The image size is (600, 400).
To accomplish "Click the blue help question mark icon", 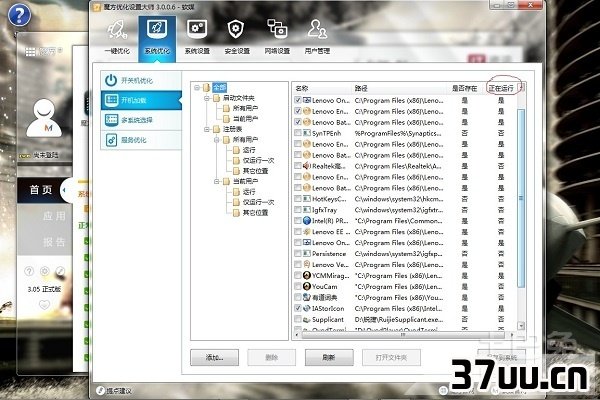I will (x=20, y=16).
